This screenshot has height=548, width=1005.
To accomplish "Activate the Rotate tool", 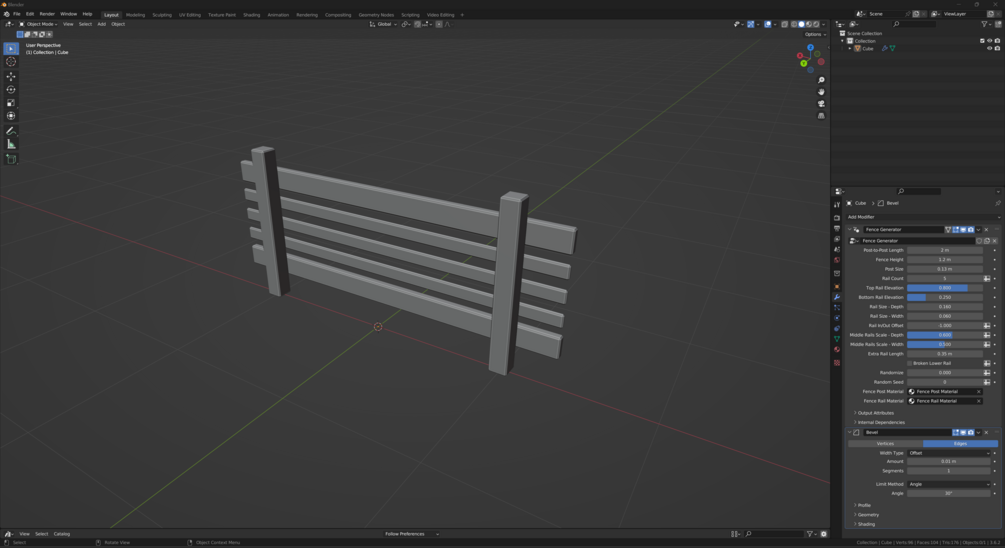I will pyautogui.click(x=11, y=90).
